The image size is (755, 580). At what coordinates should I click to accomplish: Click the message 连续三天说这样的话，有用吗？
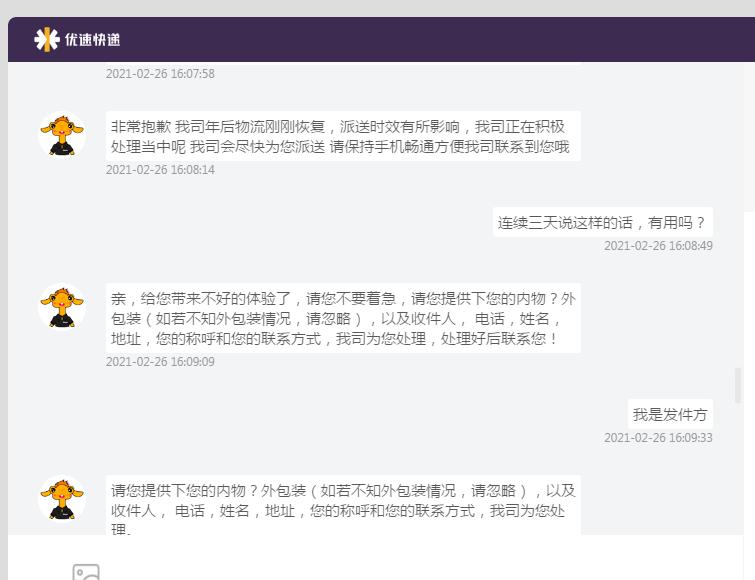click(602, 222)
